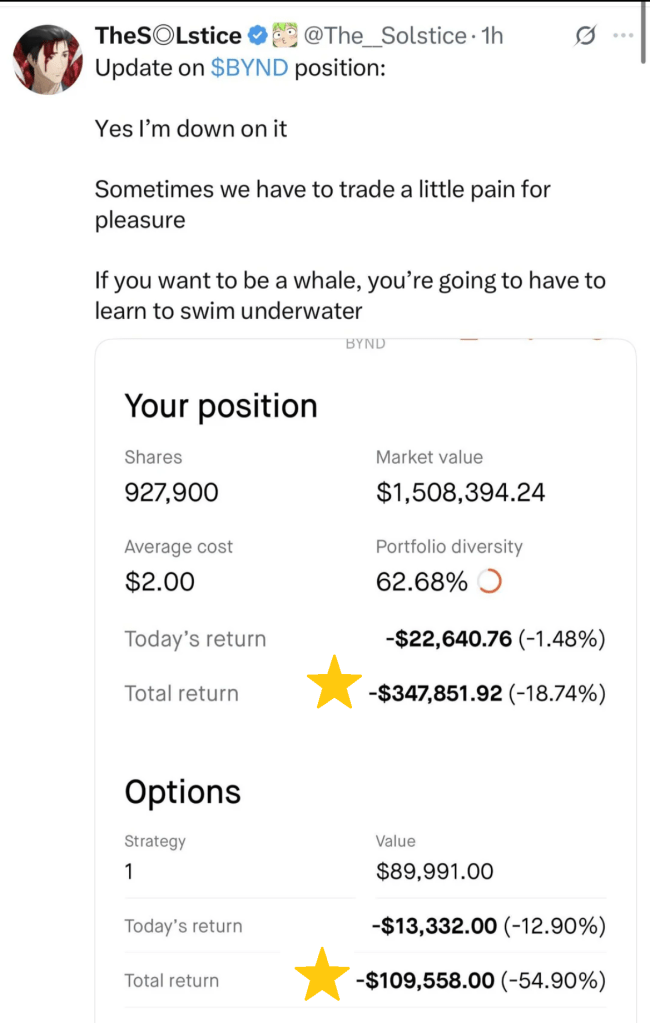Screen dimensions: 650x1023
Task: Open TheSOLstice profile avatar
Action: [48, 56]
